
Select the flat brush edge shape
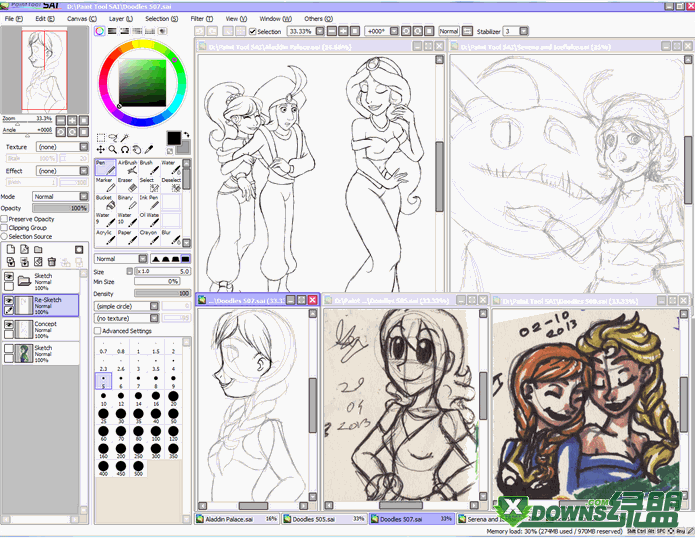[185, 259]
